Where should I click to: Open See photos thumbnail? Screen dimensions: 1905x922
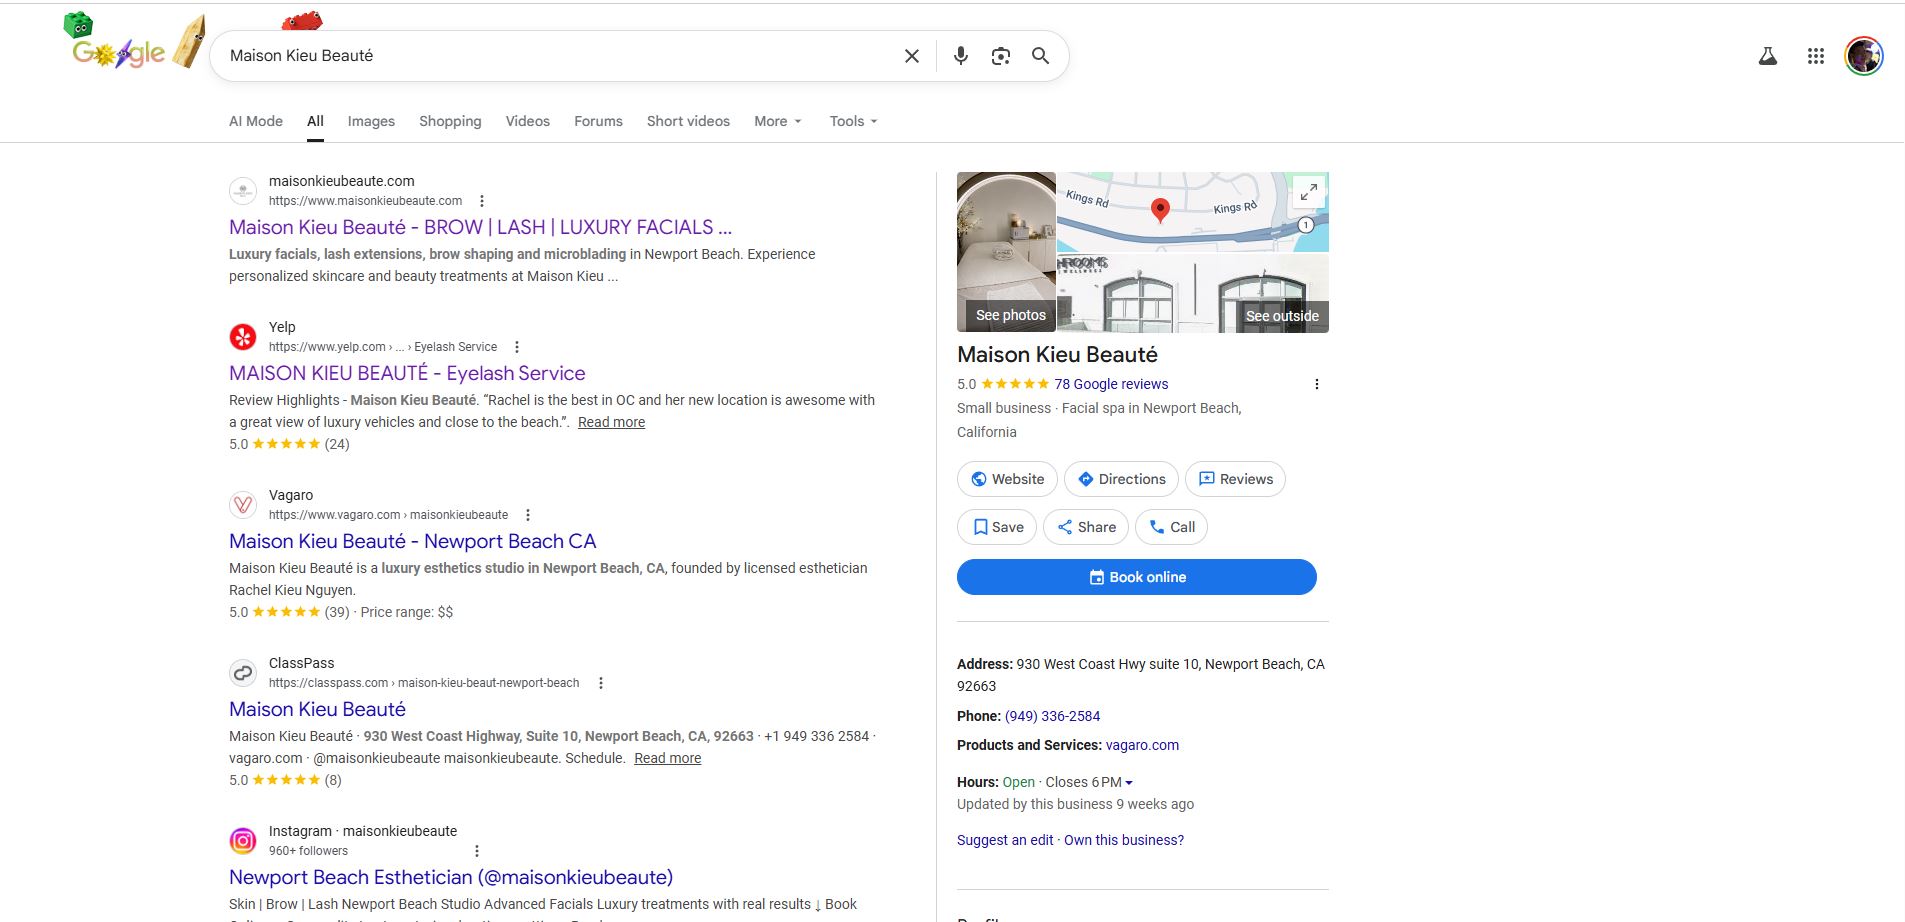(x=1006, y=252)
